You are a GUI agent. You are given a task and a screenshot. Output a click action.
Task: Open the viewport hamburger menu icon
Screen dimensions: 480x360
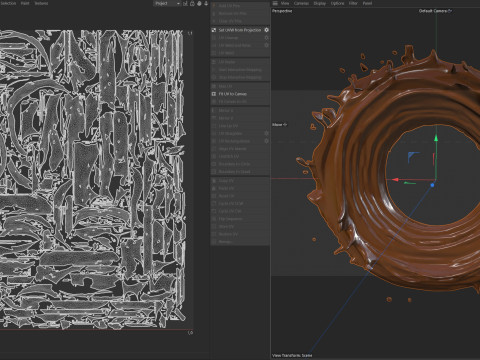(x=275, y=3)
